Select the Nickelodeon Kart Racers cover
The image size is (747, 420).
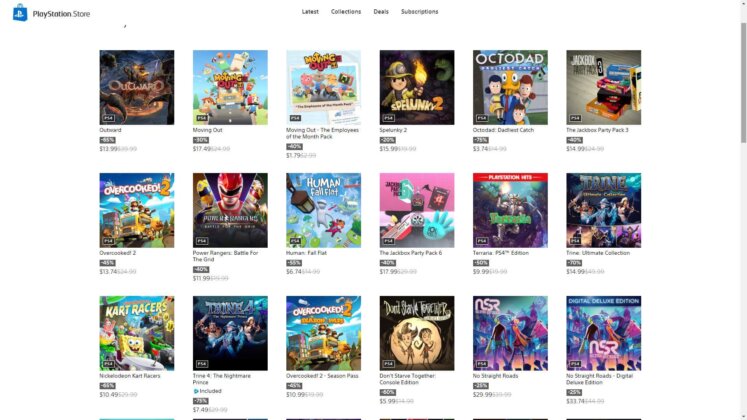(x=137, y=333)
